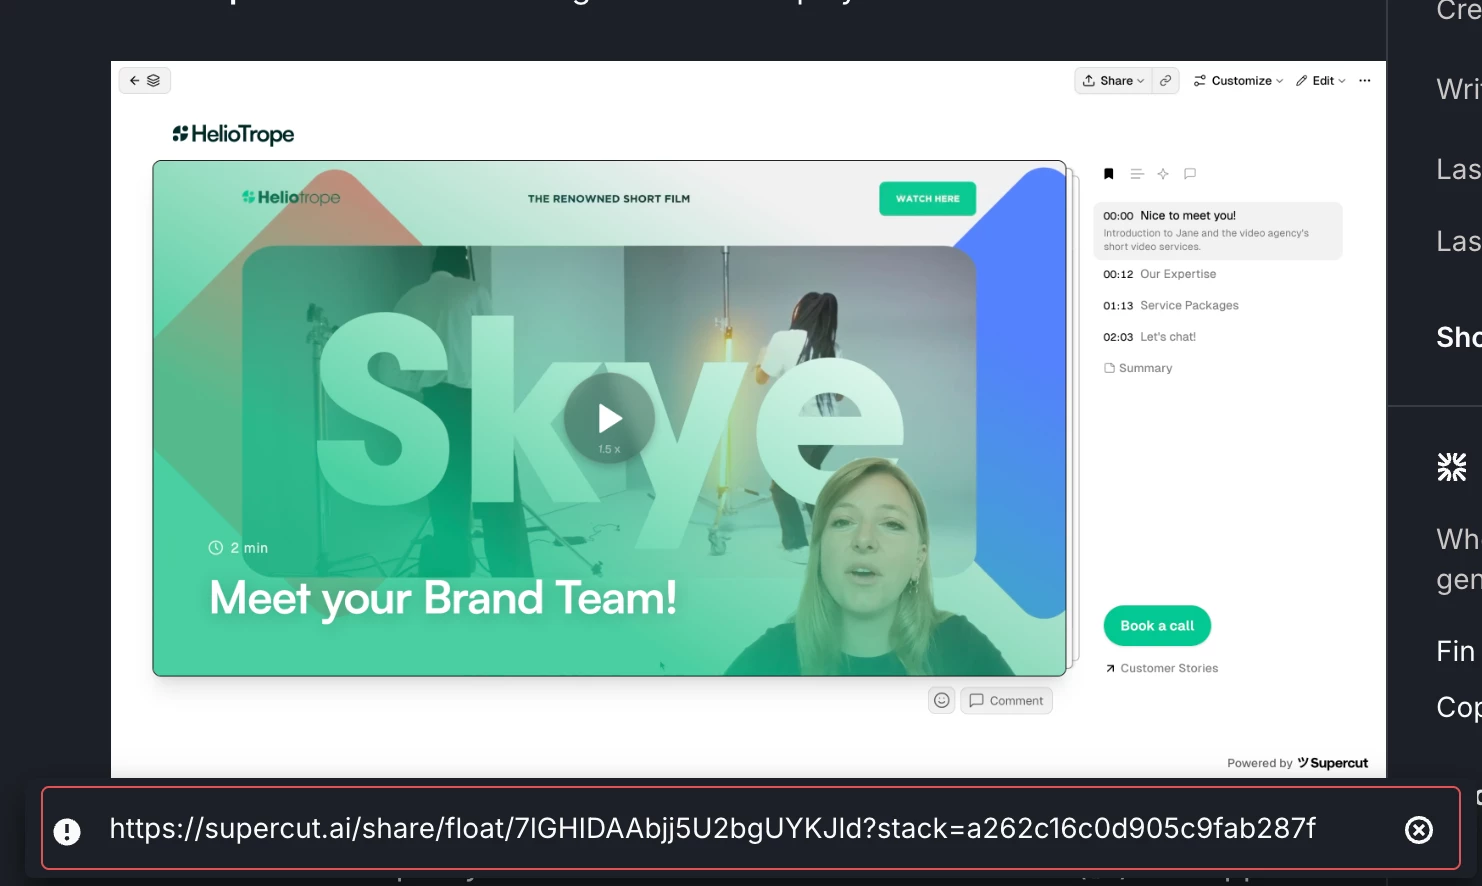Open the Edit dropdown
This screenshot has width=1482, height=886.
pos(1321,81)
